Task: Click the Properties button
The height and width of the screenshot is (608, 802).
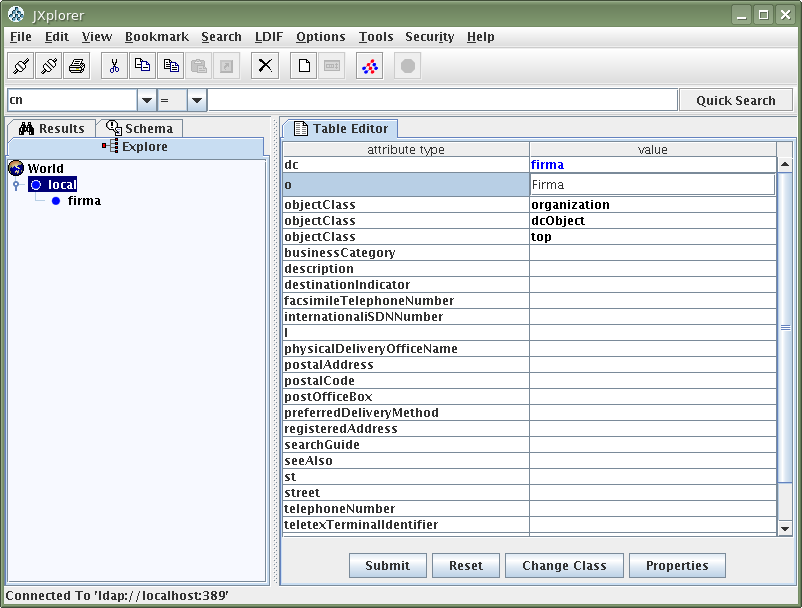Action: click(x=677, y=566)
